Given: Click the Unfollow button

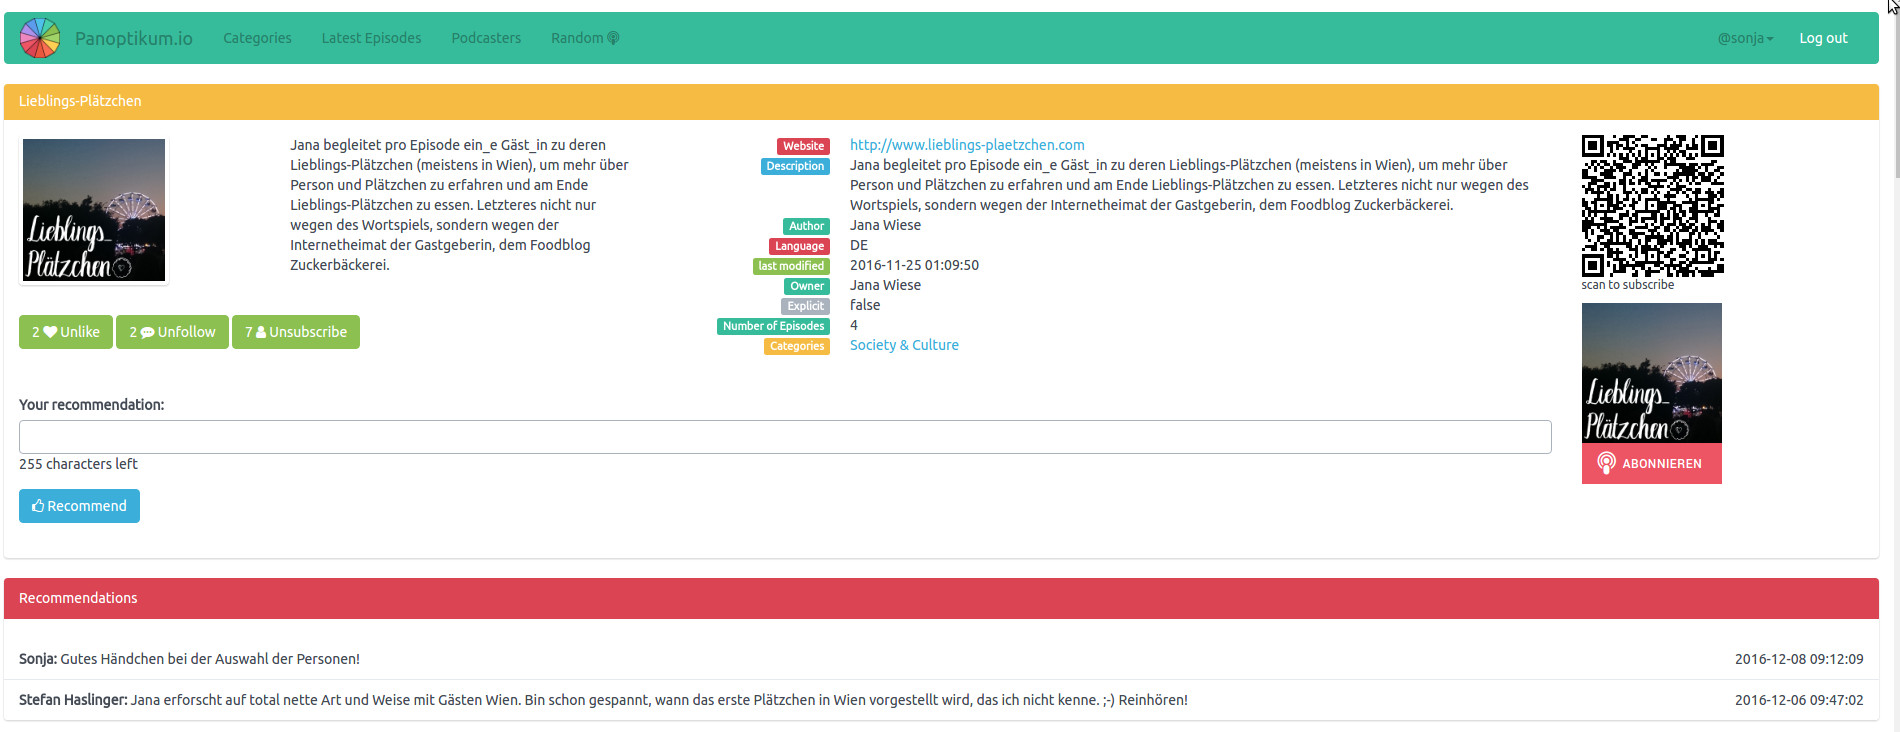Looking at the screenshot, I should pos(172,332).
